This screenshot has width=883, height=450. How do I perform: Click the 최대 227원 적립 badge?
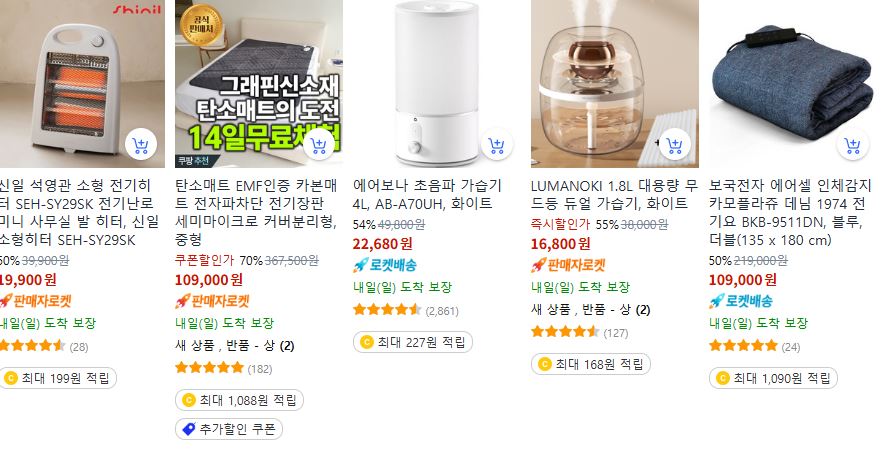pyautogui.click(x=413, y=342)
